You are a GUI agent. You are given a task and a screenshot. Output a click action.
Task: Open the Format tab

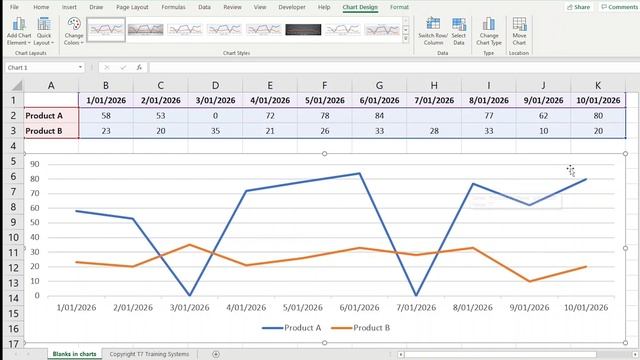(x=399, y=7)
